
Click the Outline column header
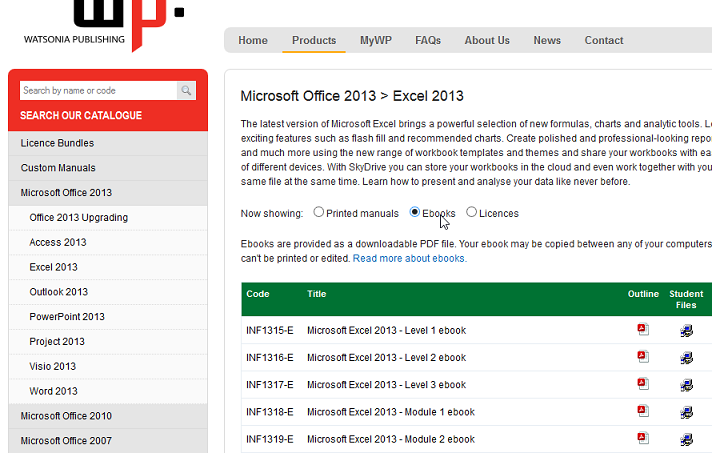[x=643, y=294]
